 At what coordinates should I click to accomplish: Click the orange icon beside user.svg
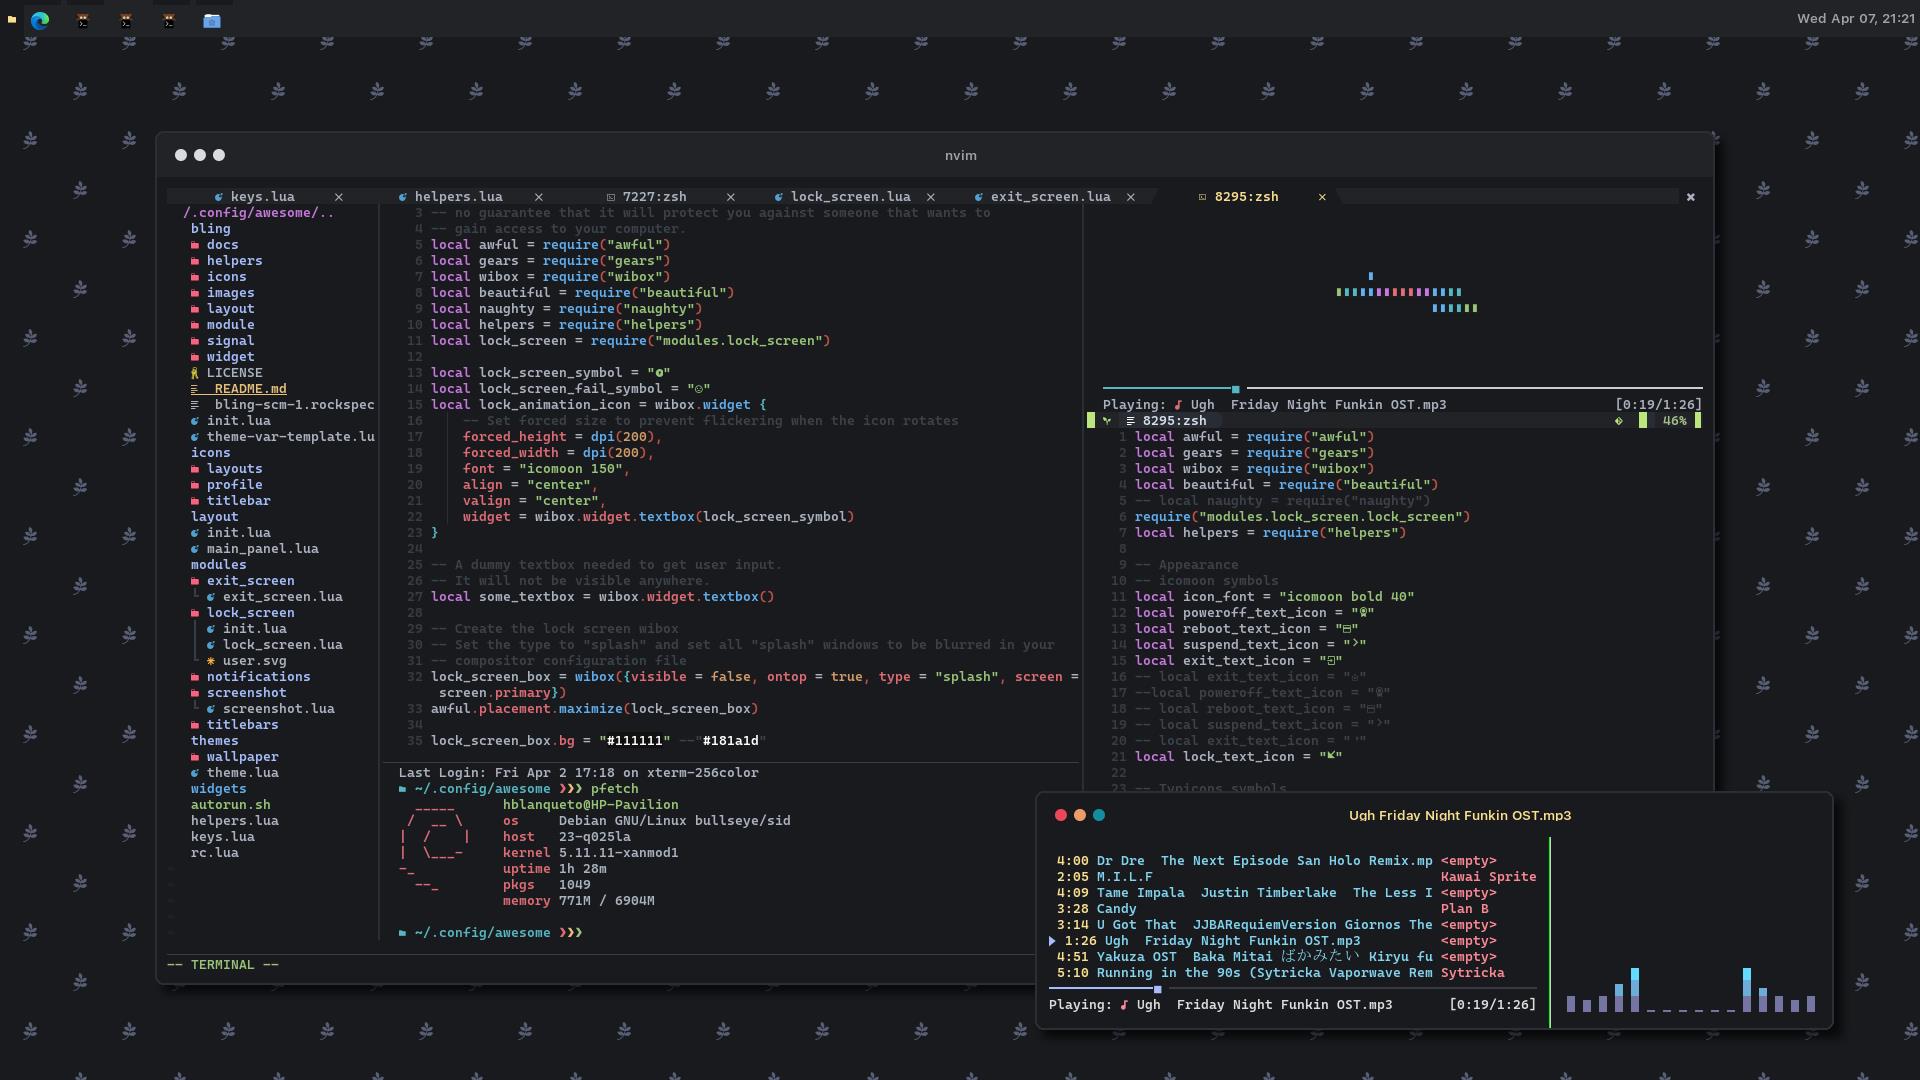[x=211, y=661]
